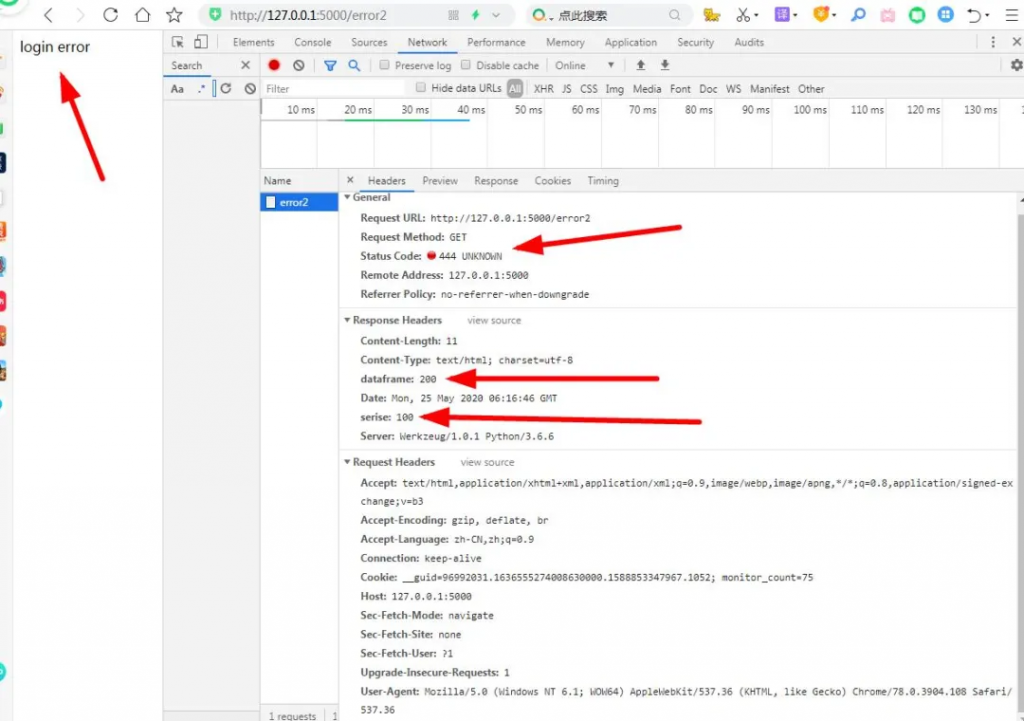Image resolution: width=1024 pixels, height=721 pixels.
Task: Switch to the Console tab
Action: [312, 42]
